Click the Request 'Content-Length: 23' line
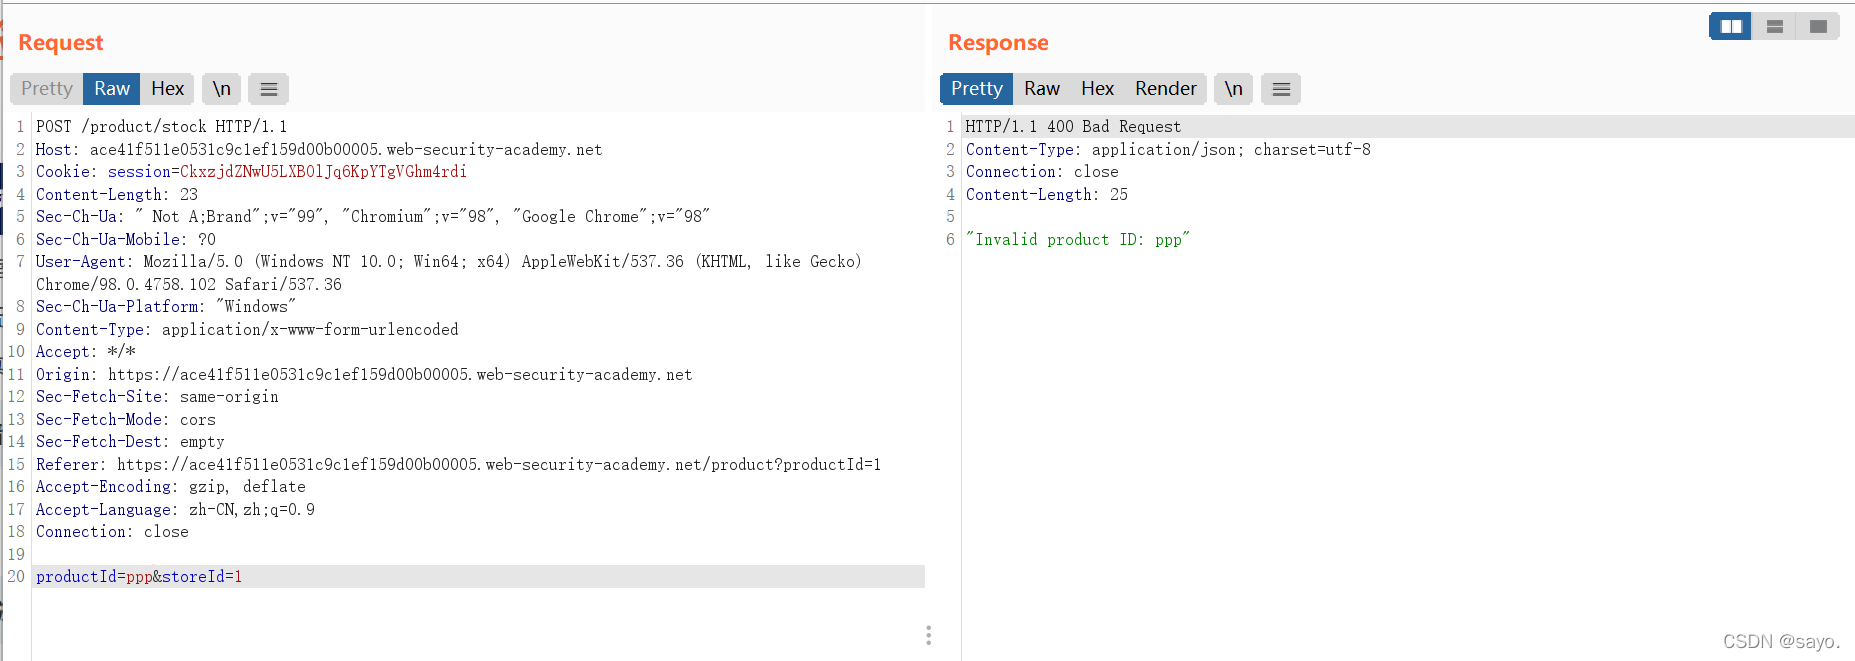This screenshot has height=661, width=1855. (x=117, y=195)
